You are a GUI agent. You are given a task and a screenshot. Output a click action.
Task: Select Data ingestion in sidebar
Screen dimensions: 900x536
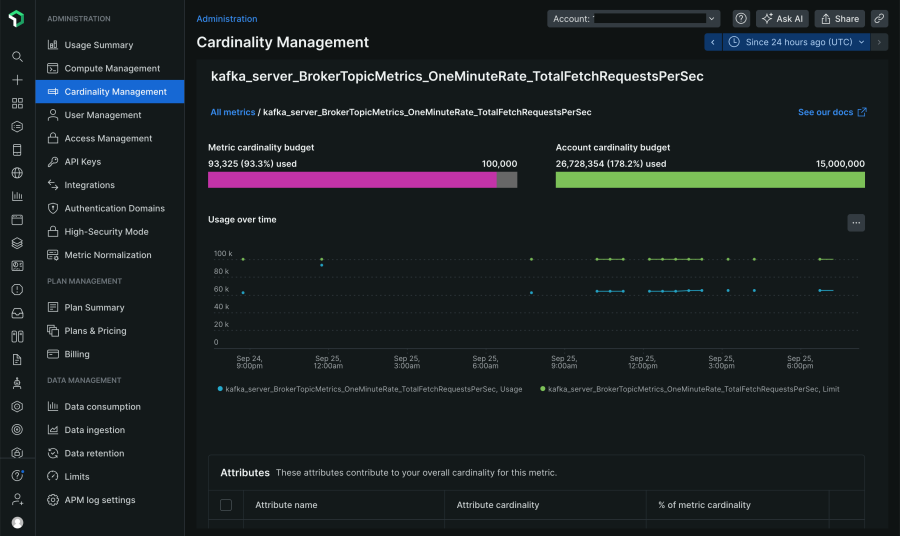(95, 430)
